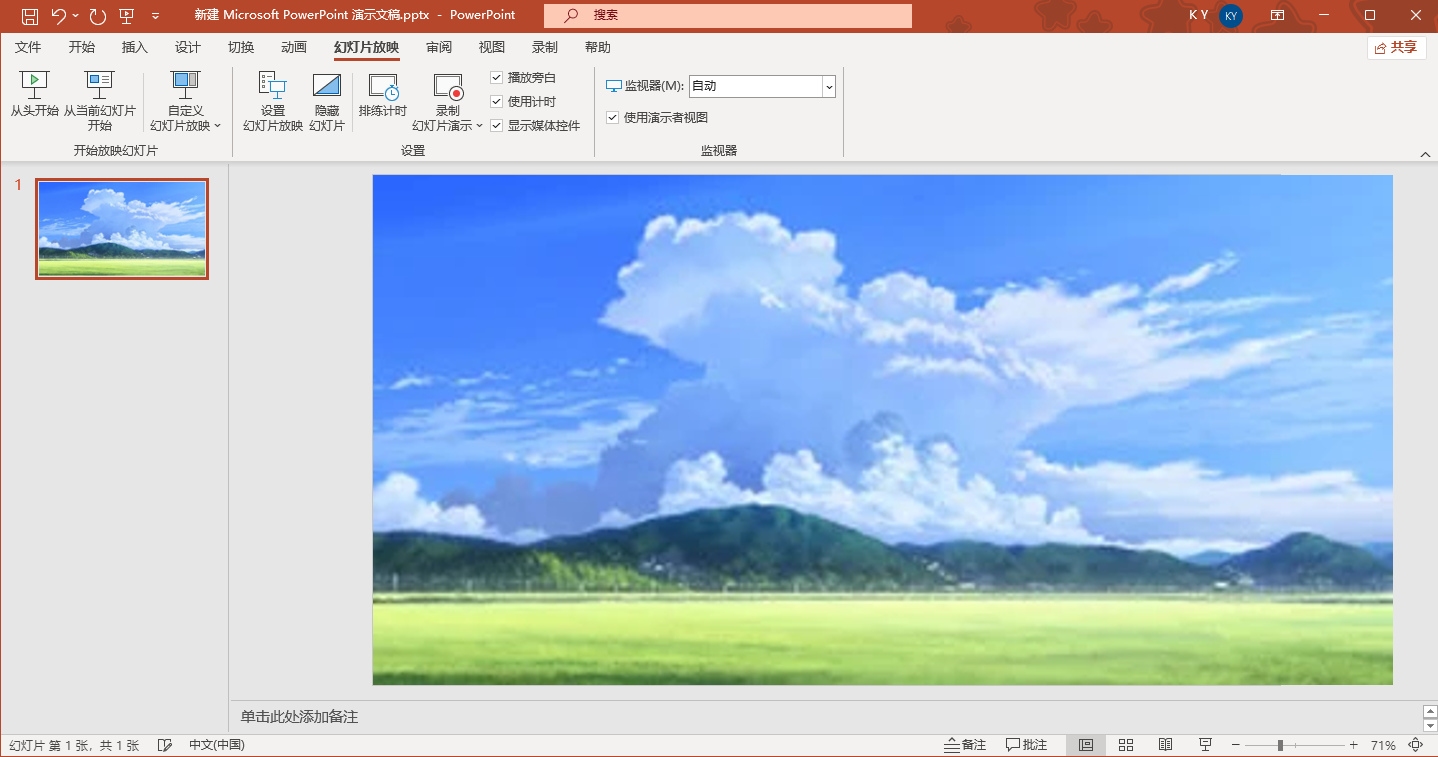Open the KY account avatar
The width and height of the screenshot is (1438, 757).
click(x=1231, y=16)
